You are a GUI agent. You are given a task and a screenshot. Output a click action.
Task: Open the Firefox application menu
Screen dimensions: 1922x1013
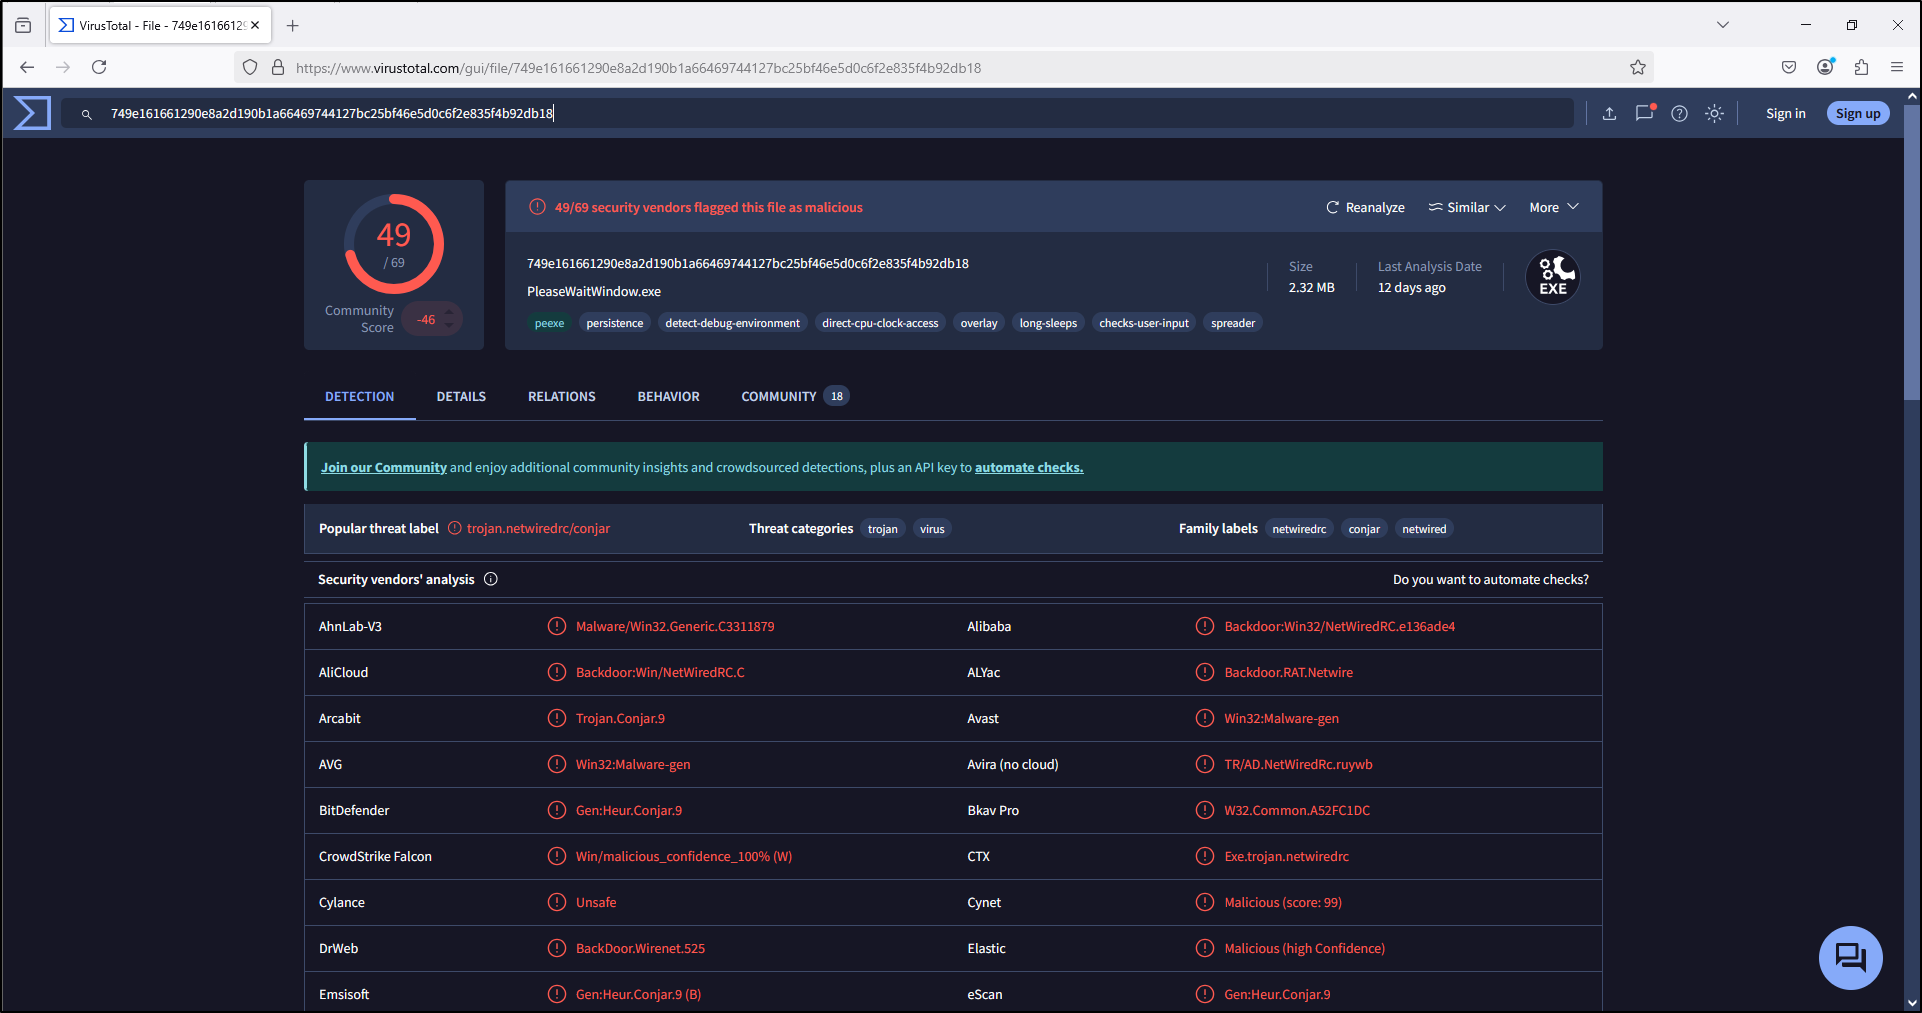[x=1897, y=67]
